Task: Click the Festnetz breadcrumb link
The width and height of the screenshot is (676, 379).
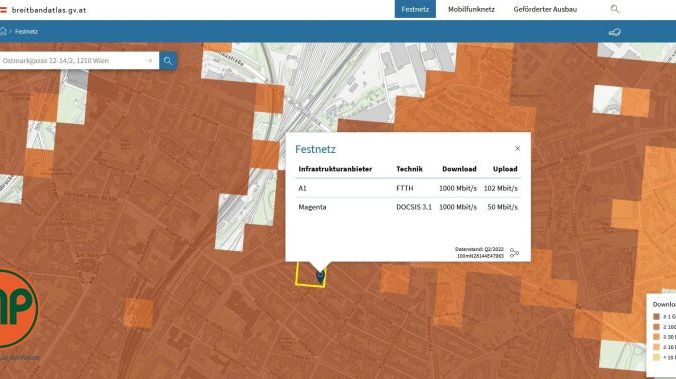Action: [x=26, y=31]
